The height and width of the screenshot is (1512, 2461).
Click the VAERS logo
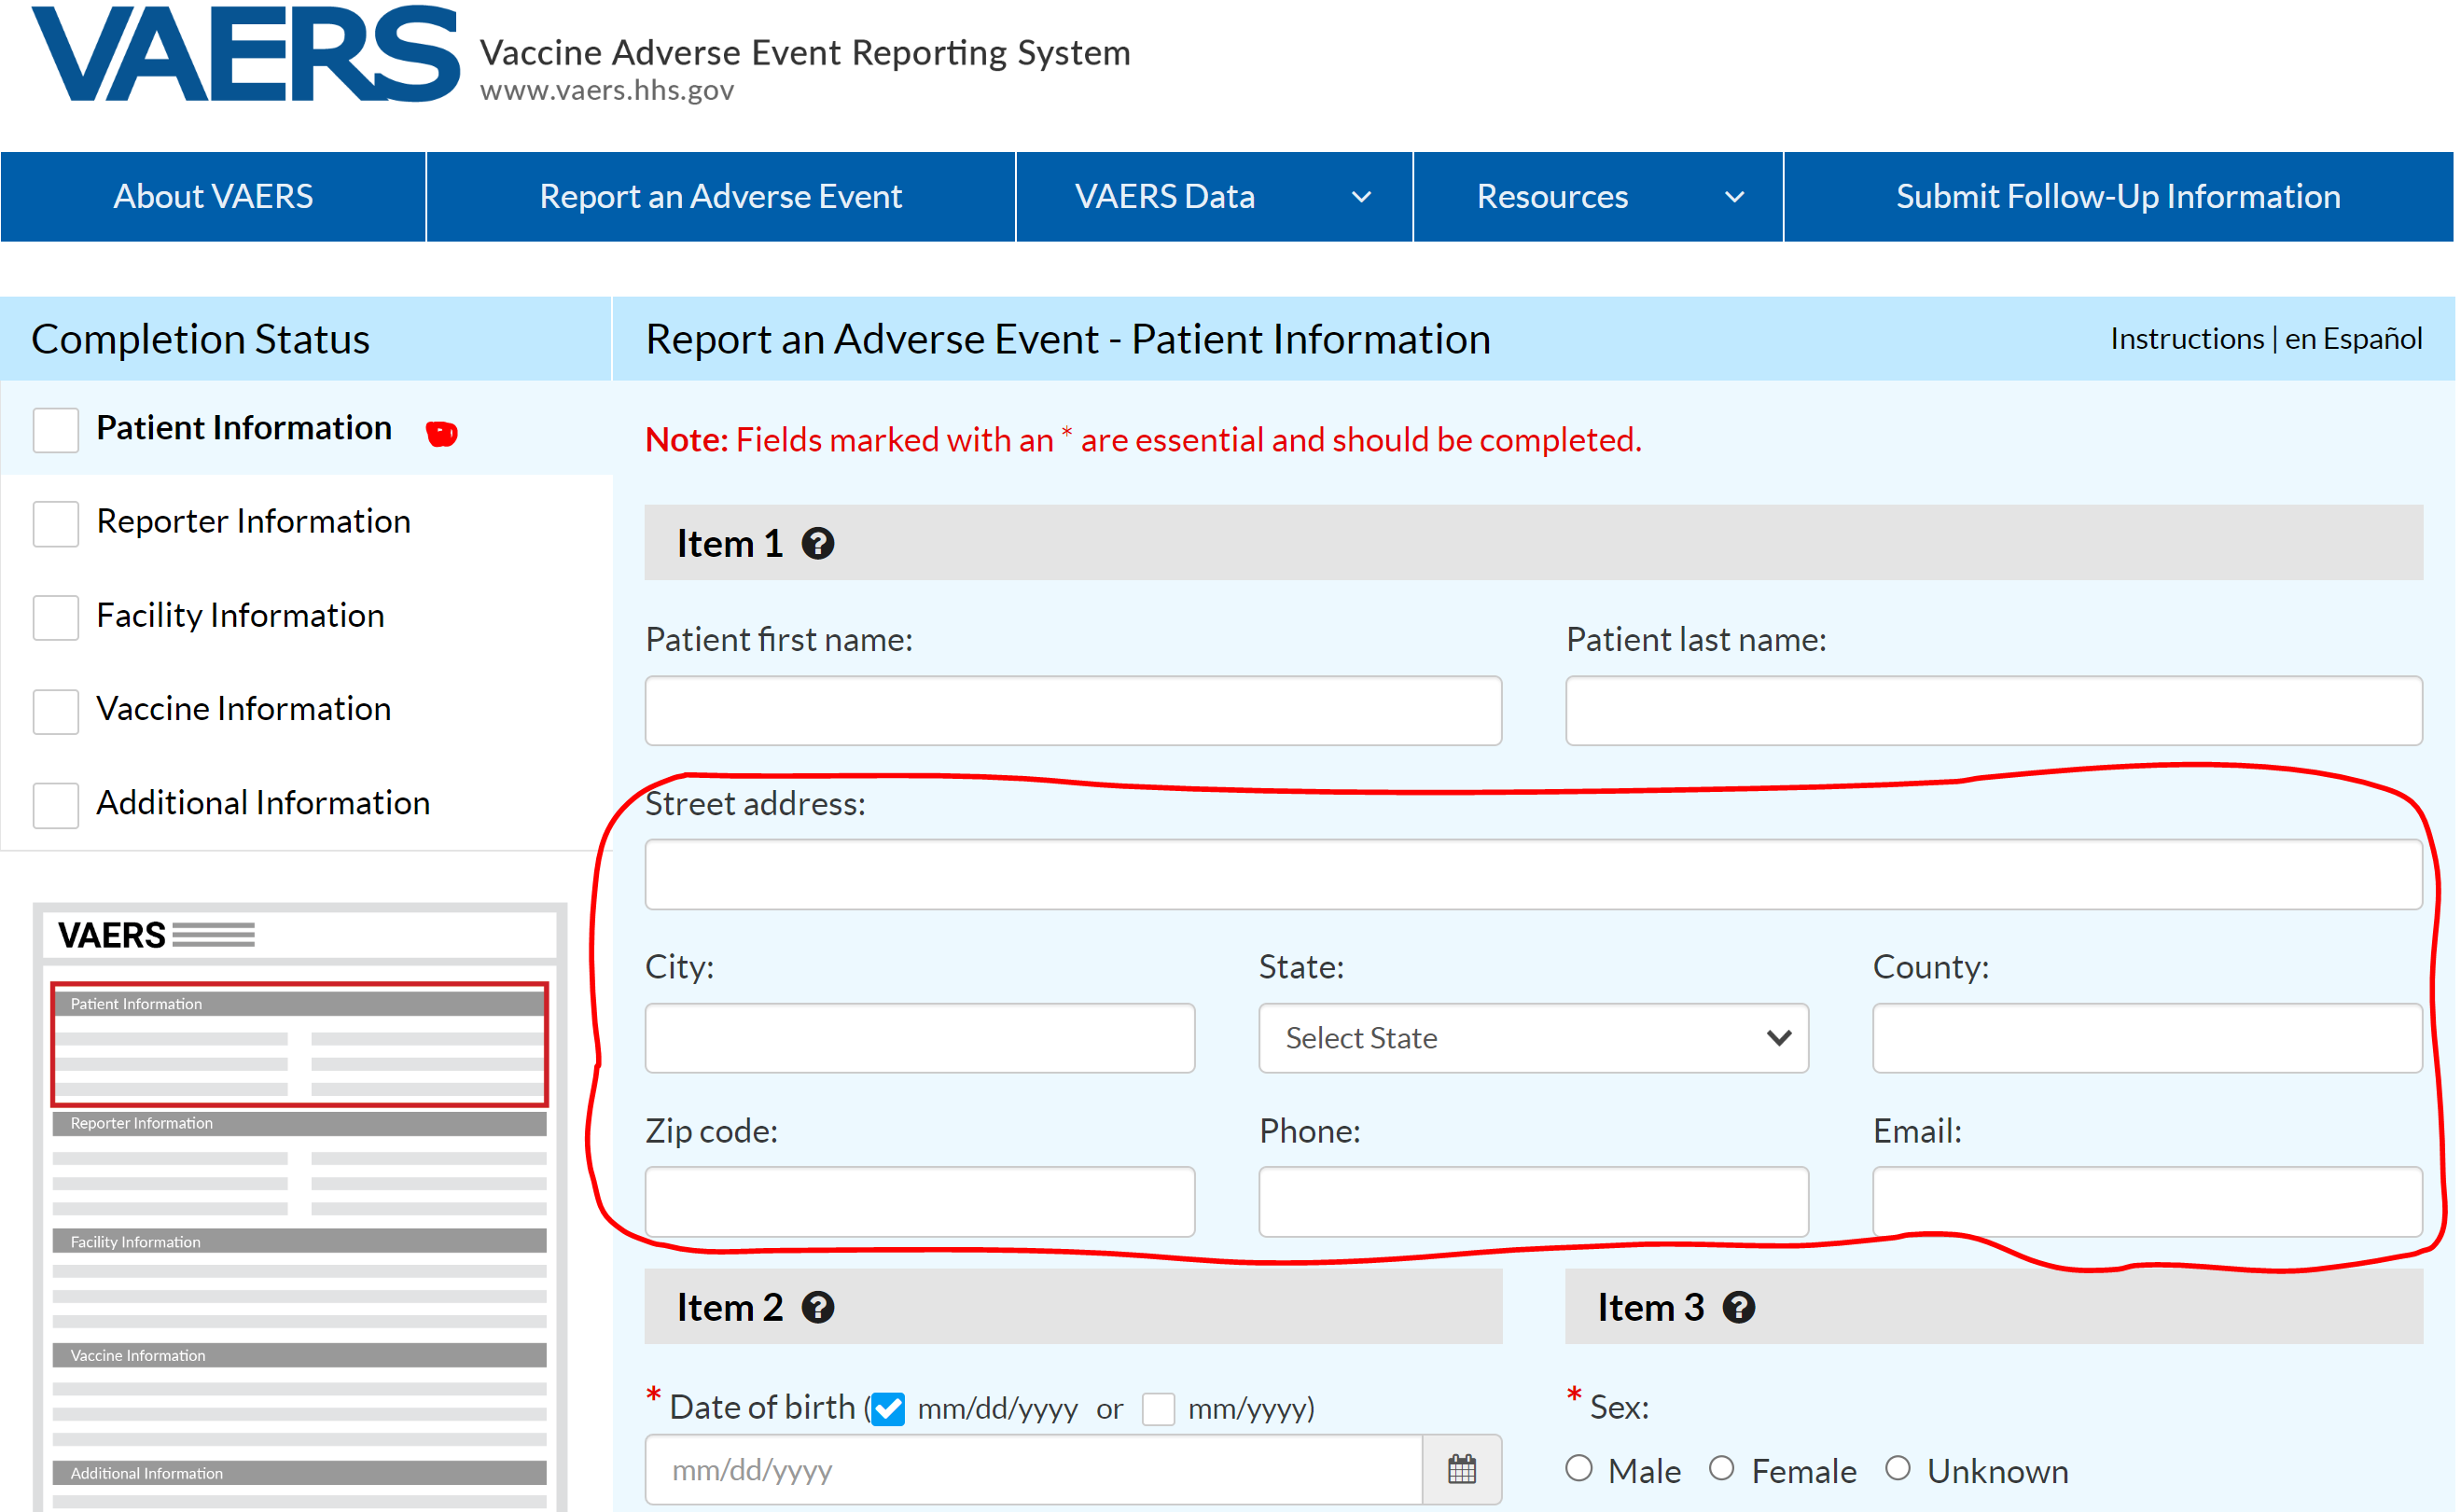pyautogui.click(x=245, y=53)
